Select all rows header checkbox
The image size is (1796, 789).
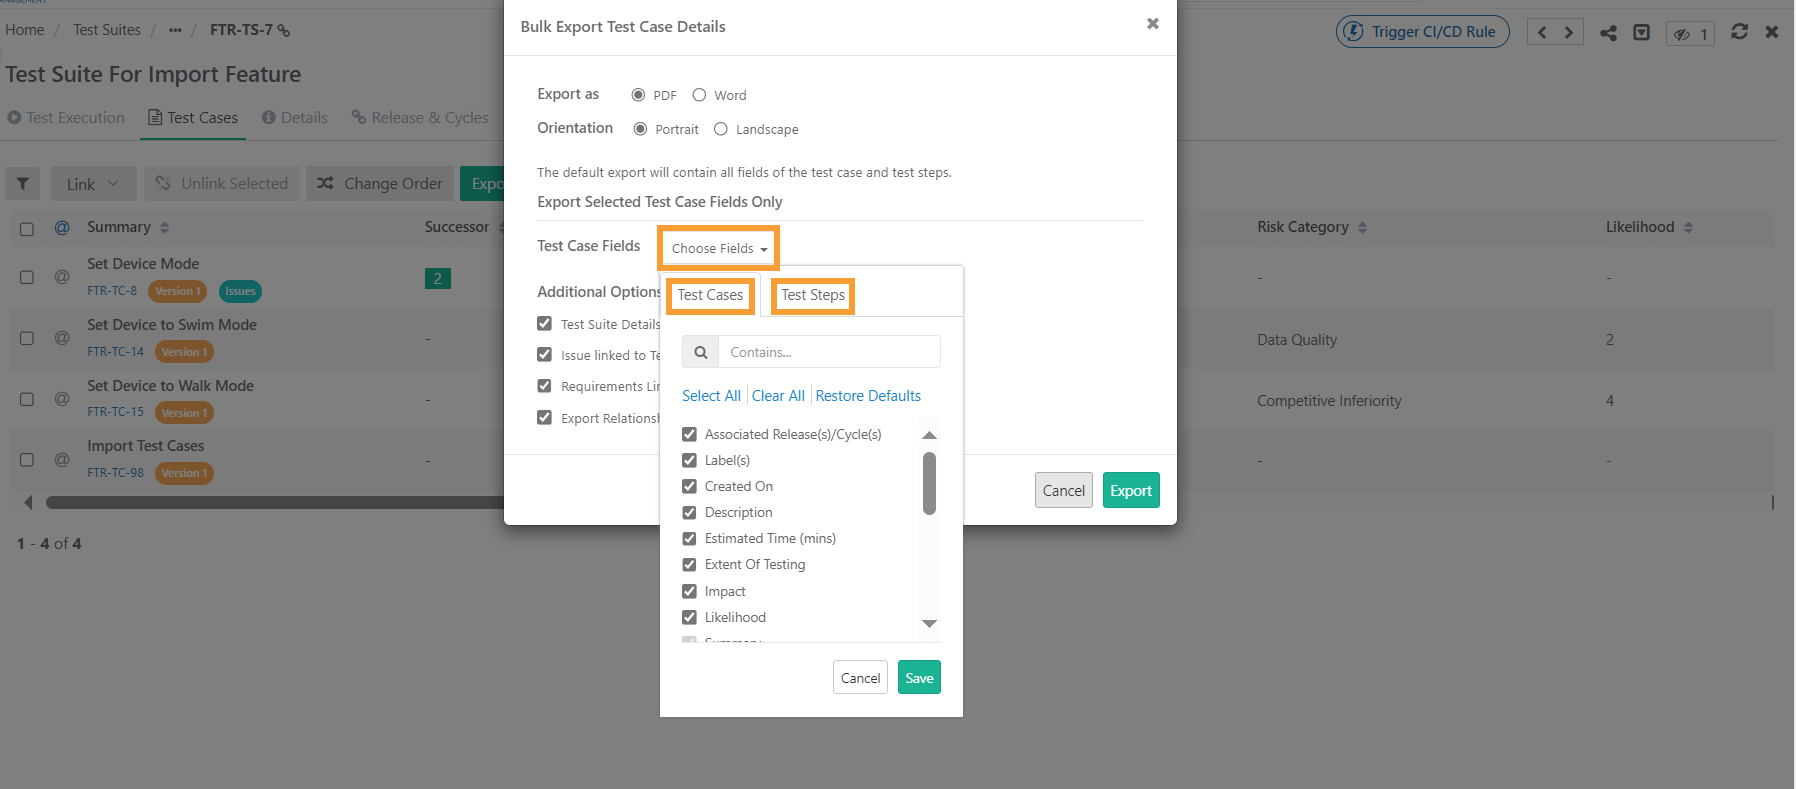pyautogui.click(x=27, y=229)
